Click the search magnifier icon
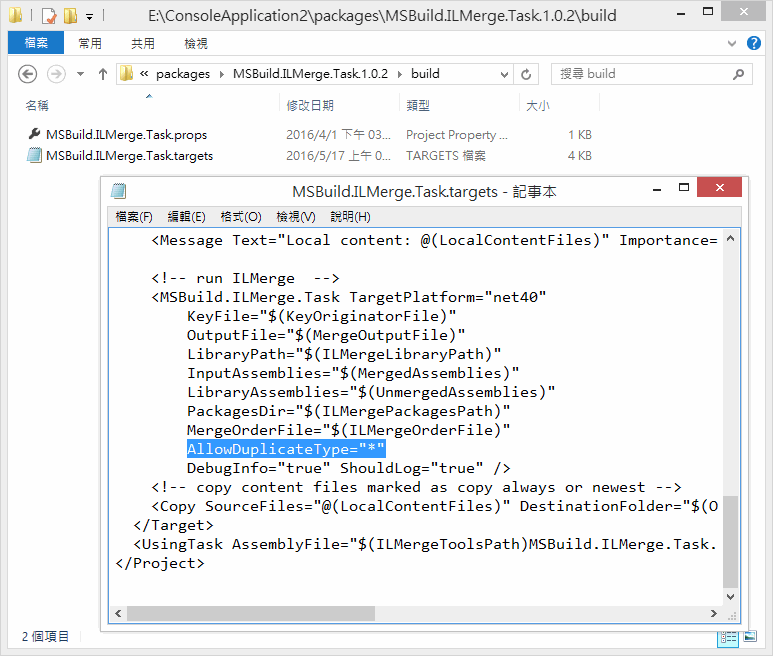Viewport: 773px width, 656px height. coord(738,74)
